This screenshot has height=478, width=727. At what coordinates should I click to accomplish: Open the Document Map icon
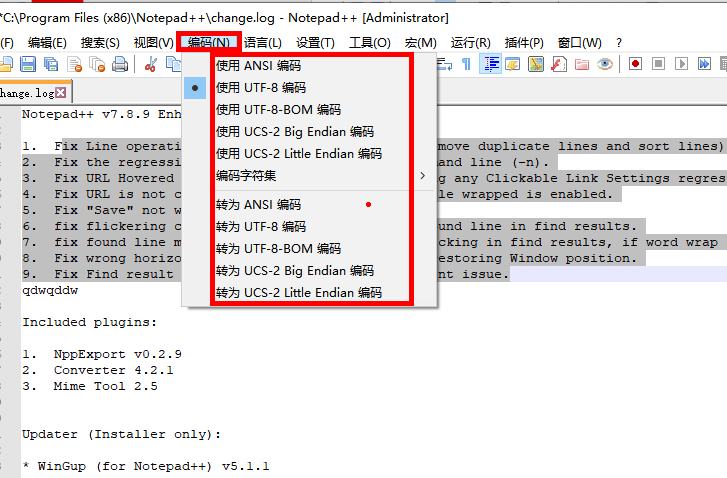click(536, 64)
